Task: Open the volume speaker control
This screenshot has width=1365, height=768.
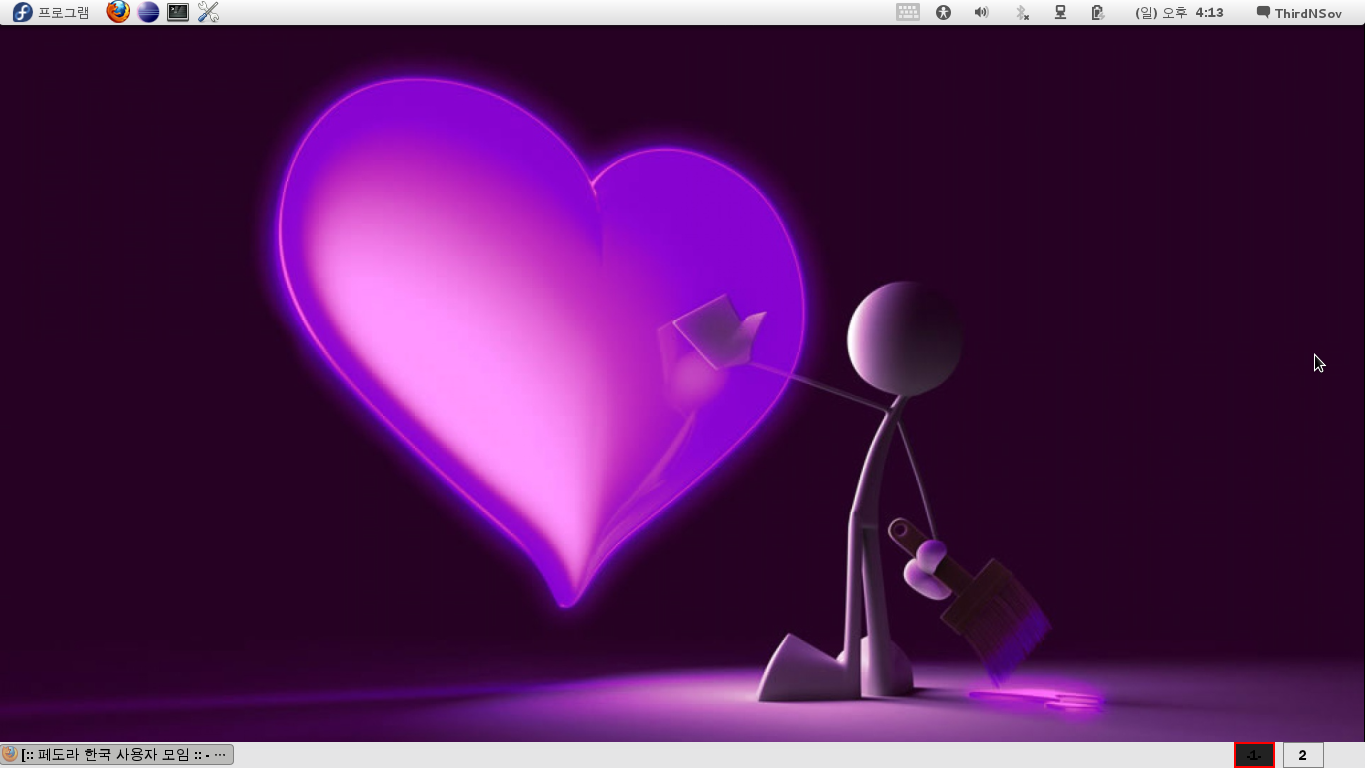Action: click(x=981, y=12)
